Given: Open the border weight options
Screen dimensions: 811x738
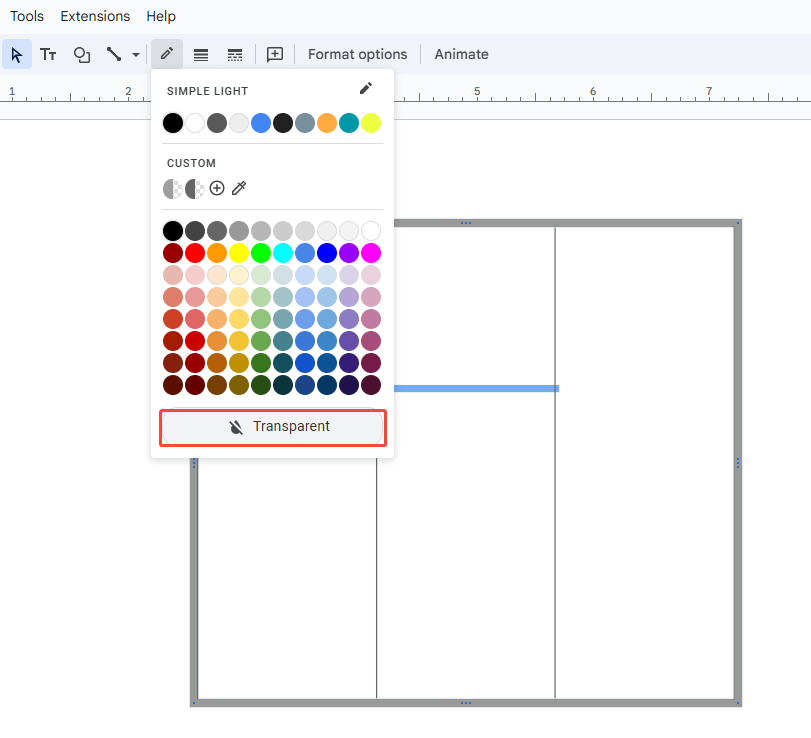Looking at the screenshot, I should (x=201, y=54).
